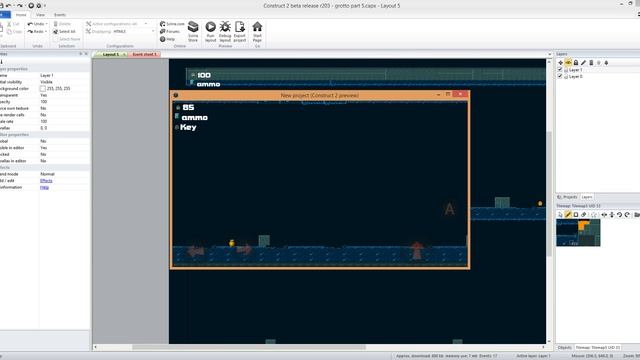
Task: Click the Cut ribbon button
Action: pos(13,24)
